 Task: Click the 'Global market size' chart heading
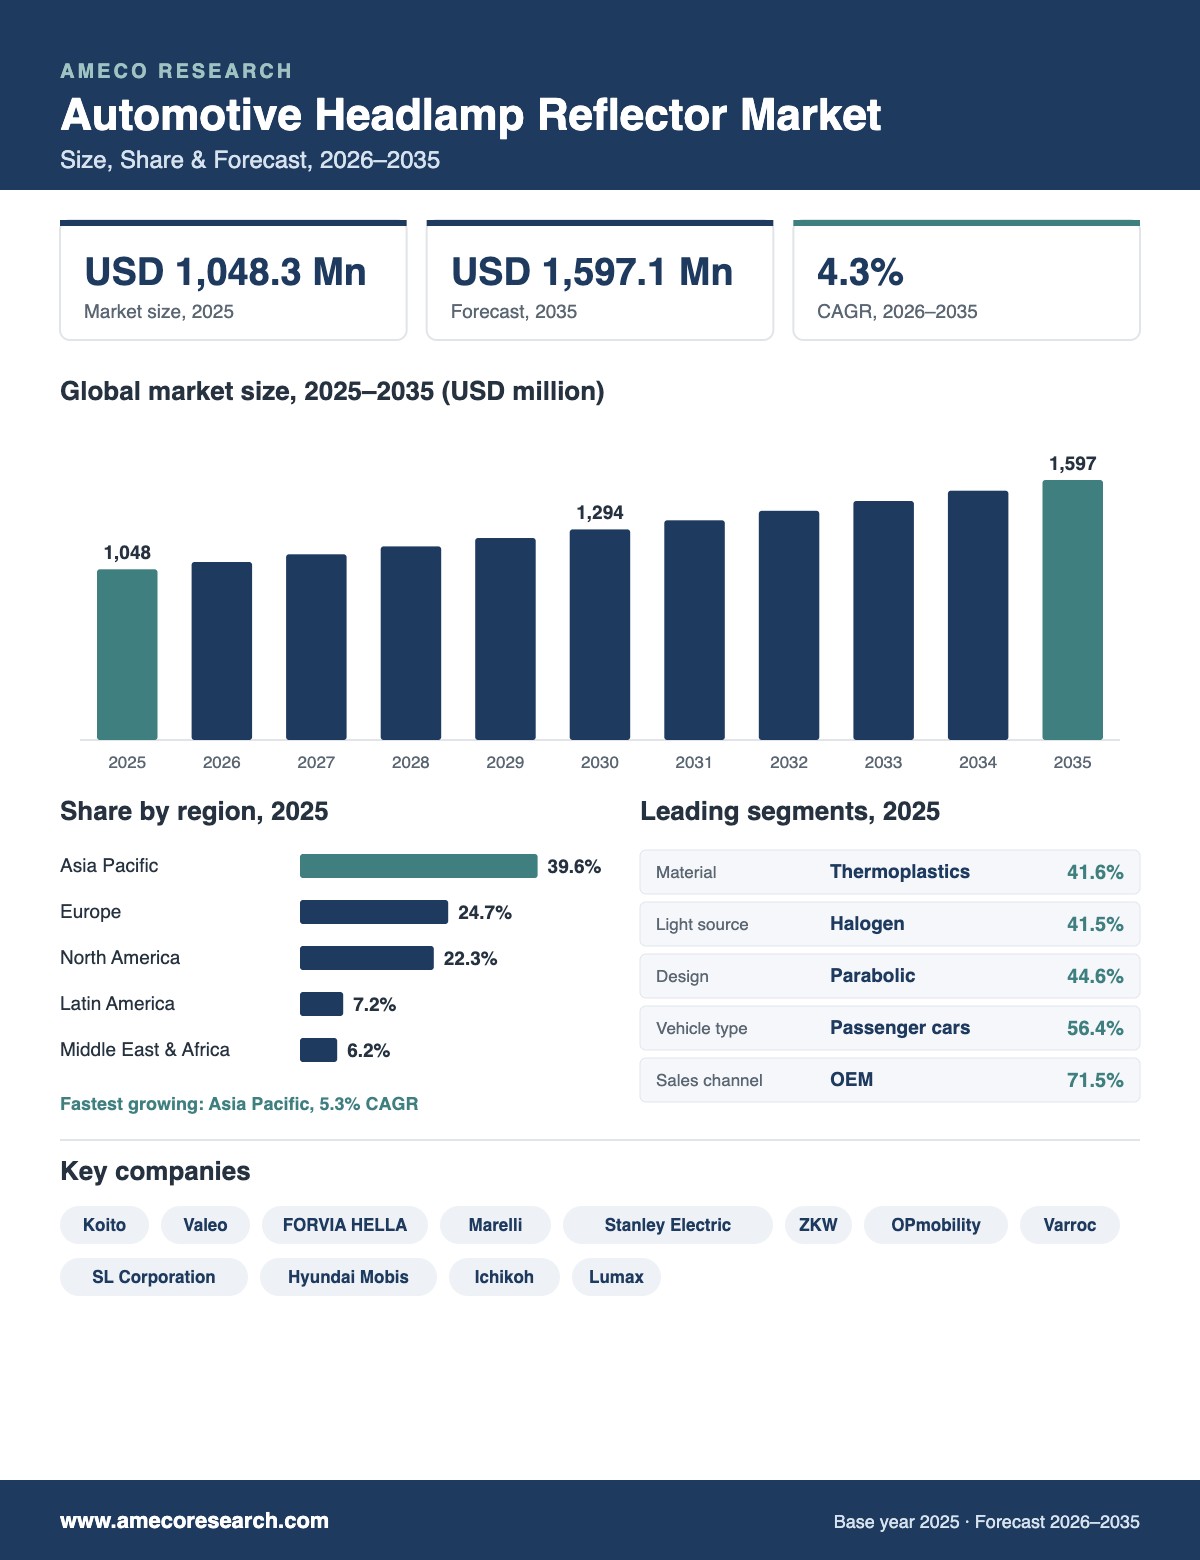click(x=332, y=391)
